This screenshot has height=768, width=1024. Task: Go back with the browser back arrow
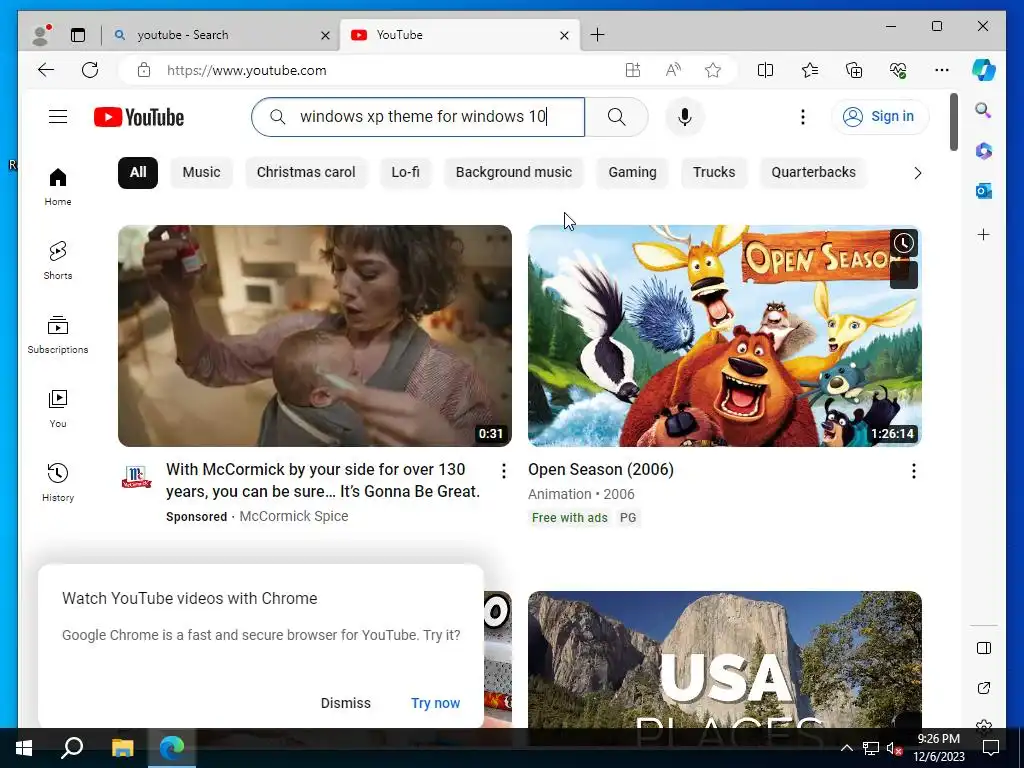[x=46, y=70]
